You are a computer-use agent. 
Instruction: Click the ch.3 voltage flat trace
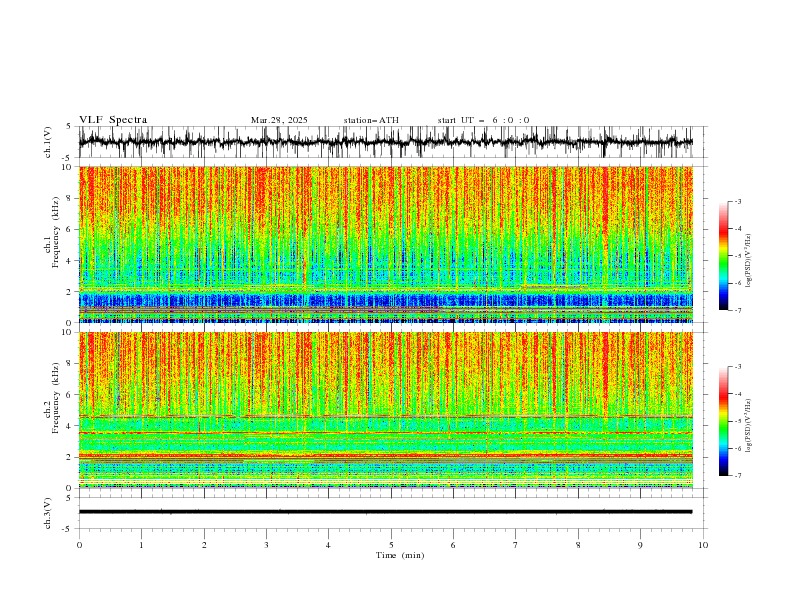point(386,512)
